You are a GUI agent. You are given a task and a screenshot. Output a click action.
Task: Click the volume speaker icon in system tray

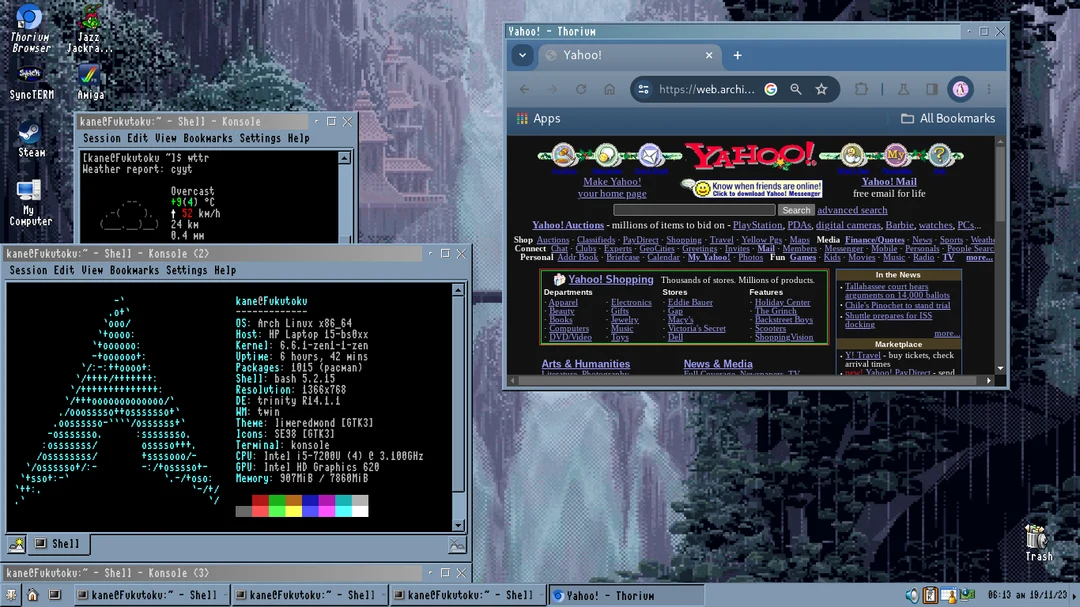click(912, 595)
